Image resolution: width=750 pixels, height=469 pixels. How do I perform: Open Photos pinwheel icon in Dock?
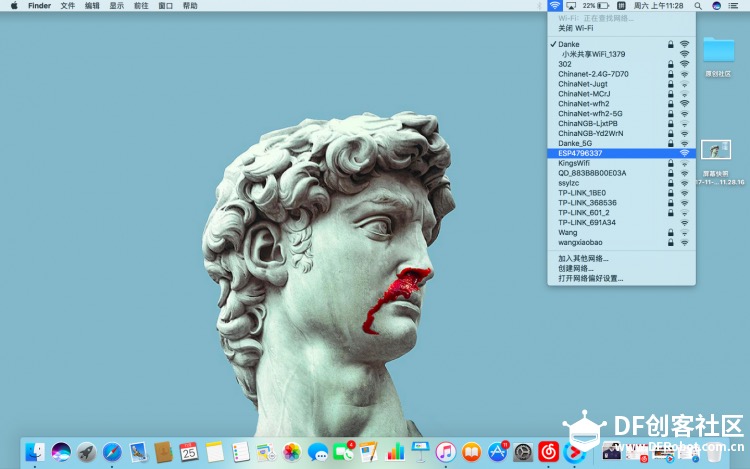(292, 452)
